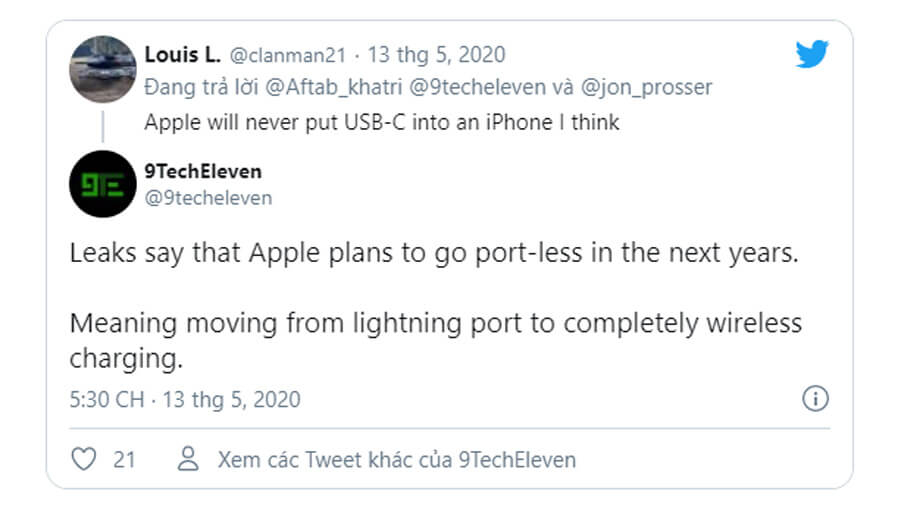This screenshot has width=900, height=506.
Task: Open 9TechEleven's green logo avatar
Action: (x=102, y=184)
